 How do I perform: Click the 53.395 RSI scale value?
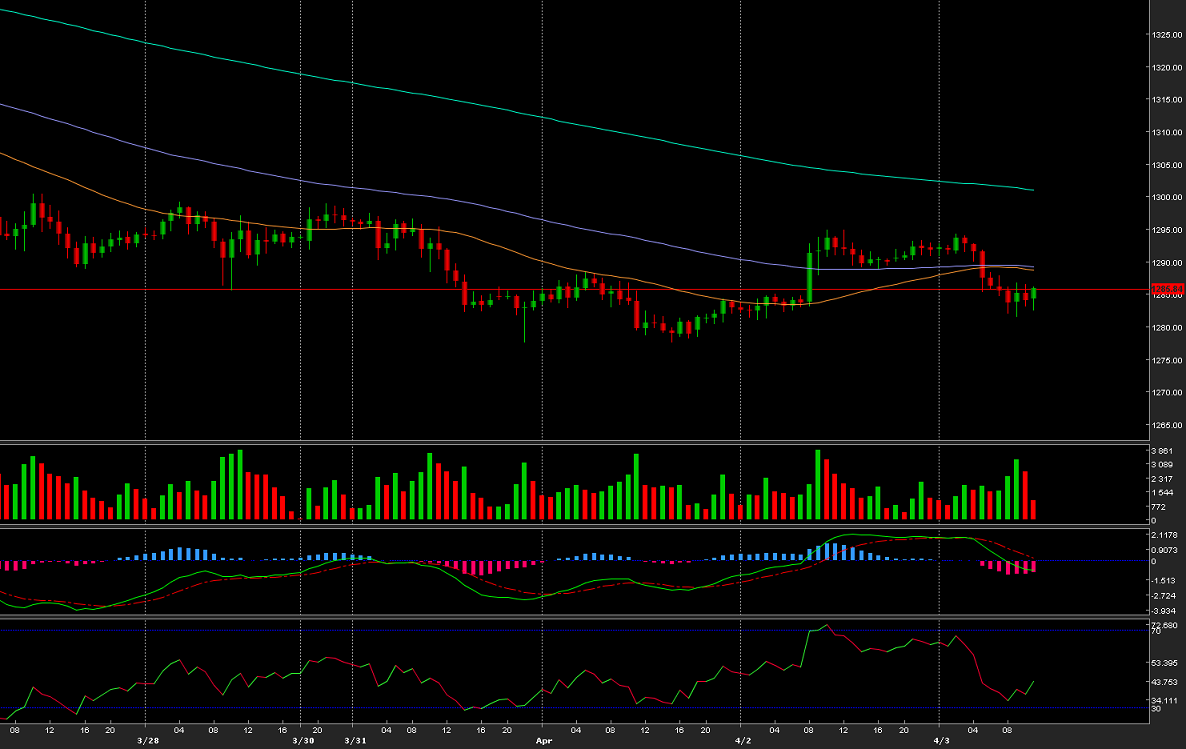(1164, 664)
